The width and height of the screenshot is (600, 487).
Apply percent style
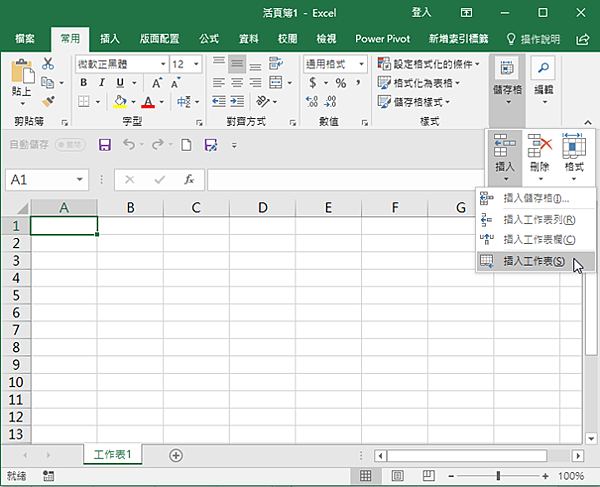(x=341, y=83)
